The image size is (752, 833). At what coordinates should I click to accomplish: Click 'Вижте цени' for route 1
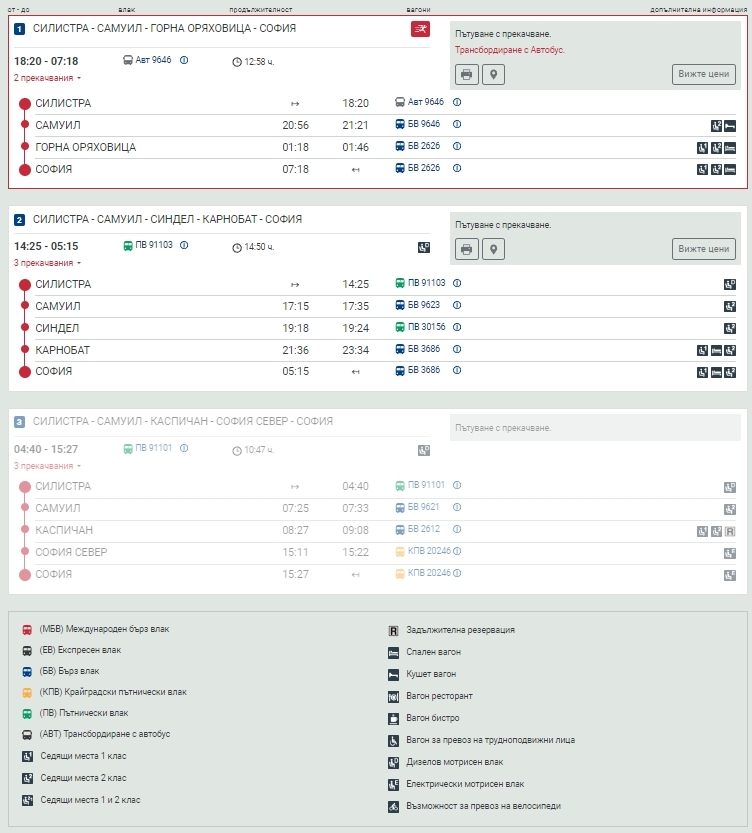point(703,74)
